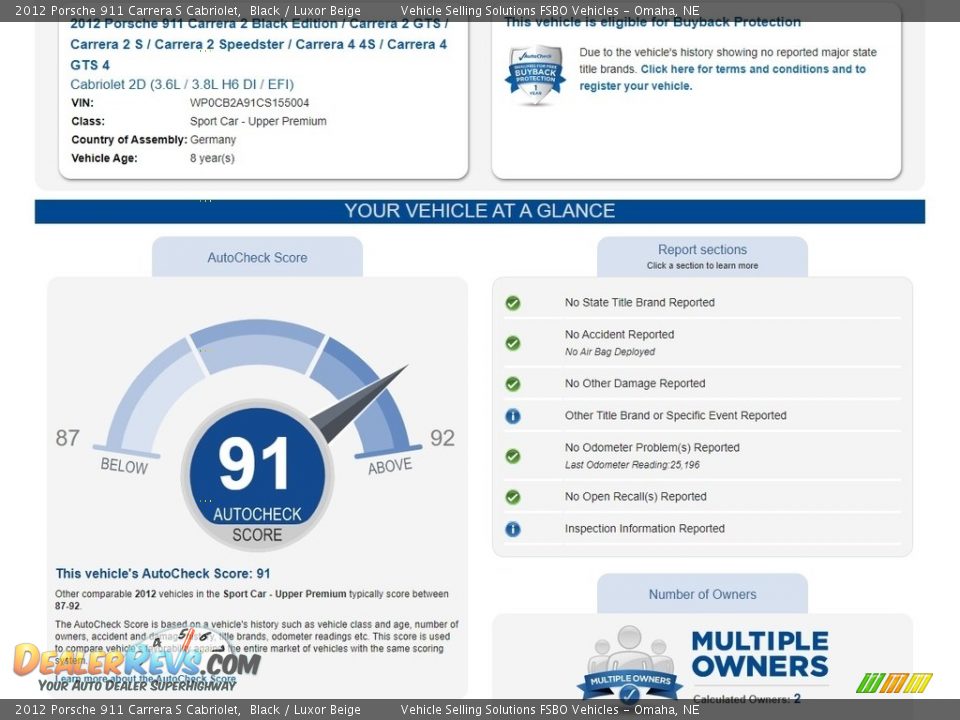Click the Cabriolet 2D engine description line
Viewport: 960px width, 720px height.
(182, 84)
